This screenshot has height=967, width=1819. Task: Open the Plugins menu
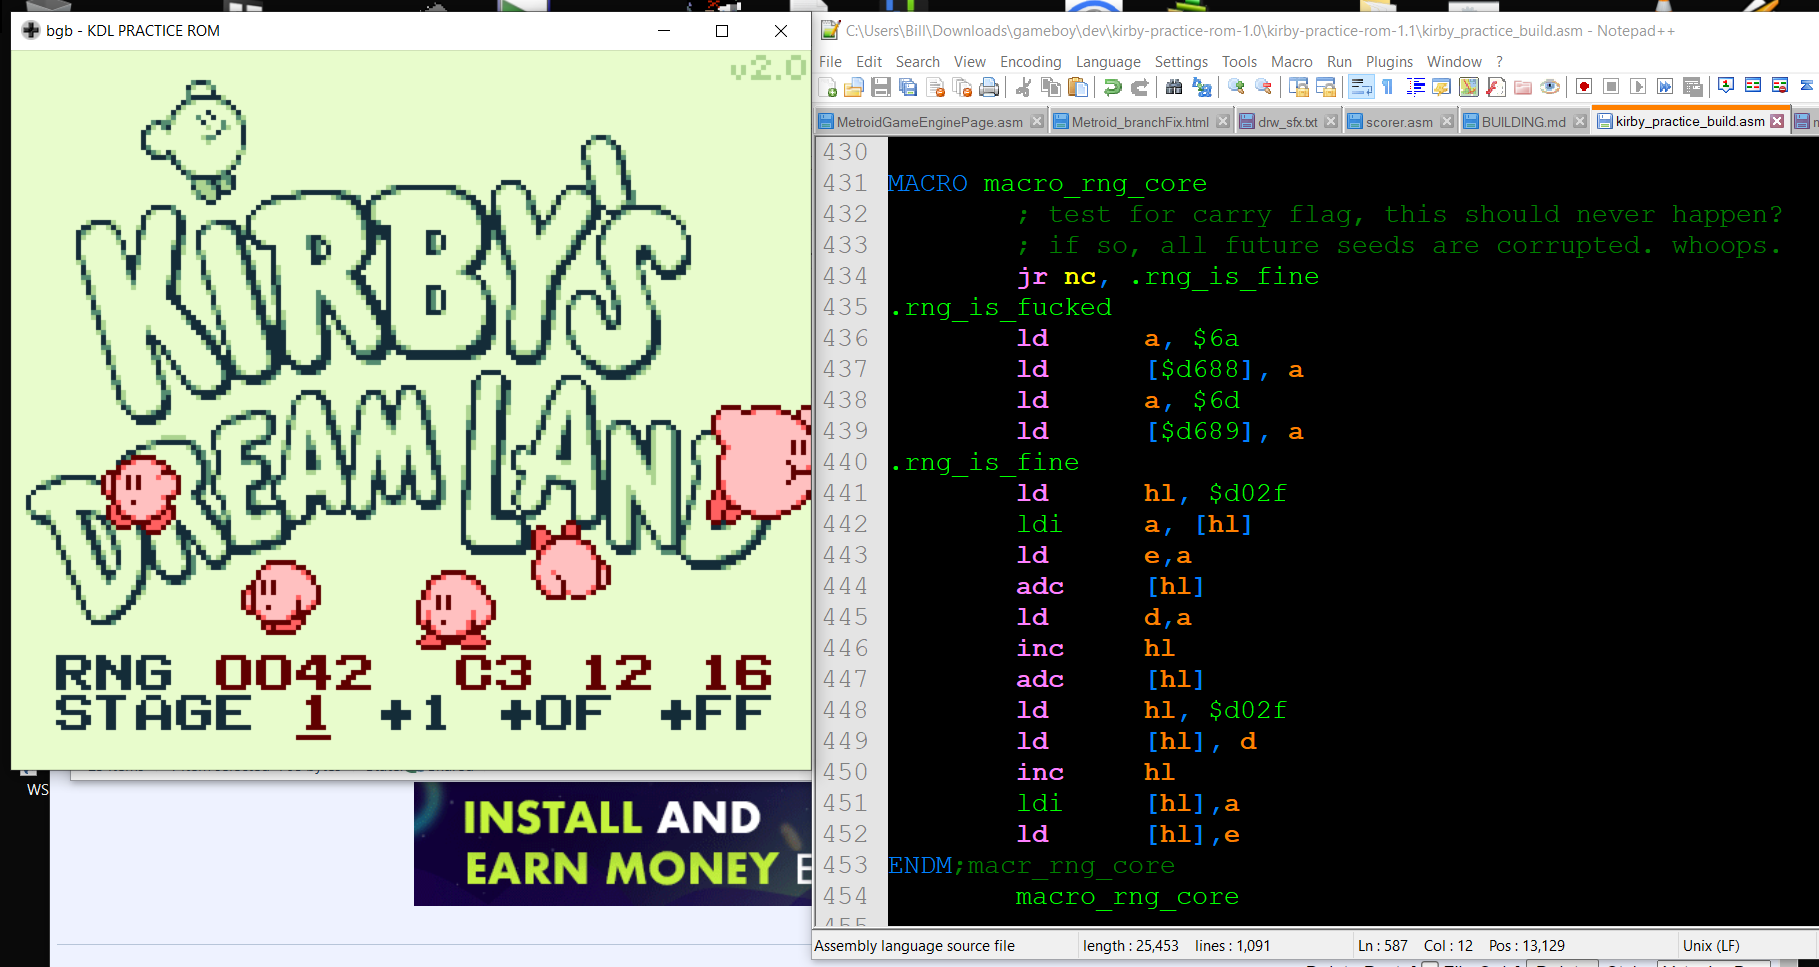[x=1389, y=62]
